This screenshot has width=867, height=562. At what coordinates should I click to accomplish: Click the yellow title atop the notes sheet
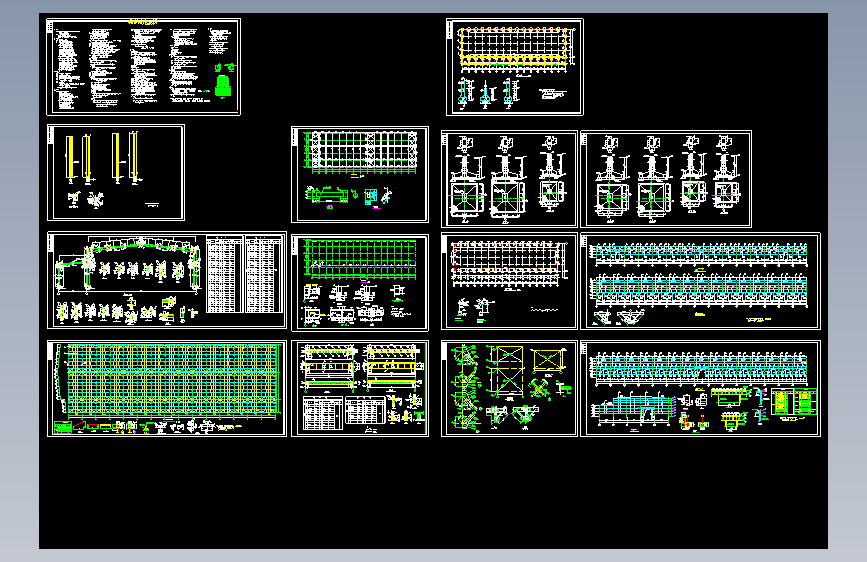tap(143, 22)
